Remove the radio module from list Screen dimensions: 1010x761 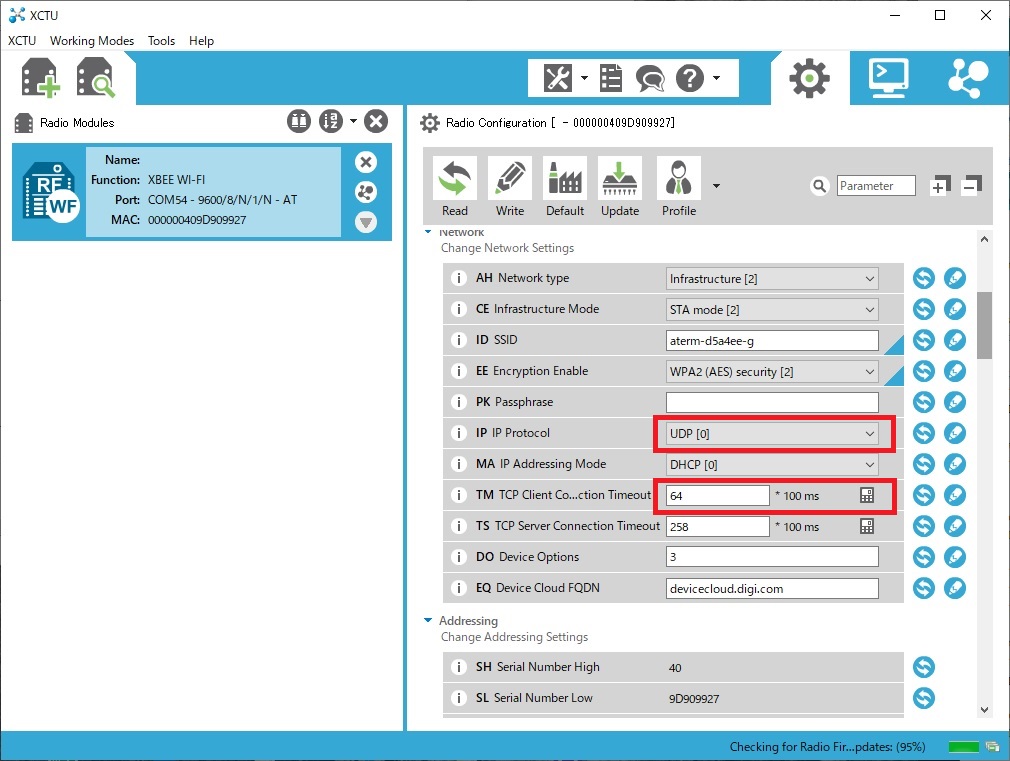pos(366,162)
